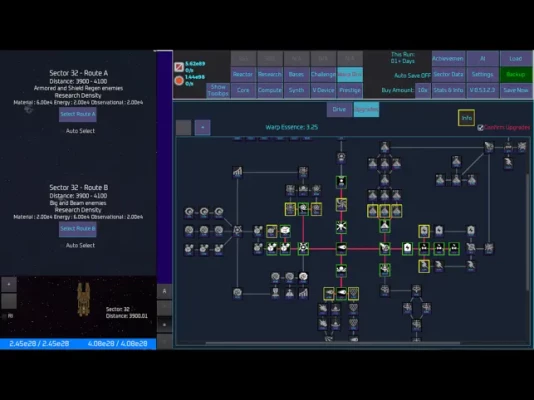
Task: Click Select Route A button
Action: pyautogui.click(x=78, y=114)
